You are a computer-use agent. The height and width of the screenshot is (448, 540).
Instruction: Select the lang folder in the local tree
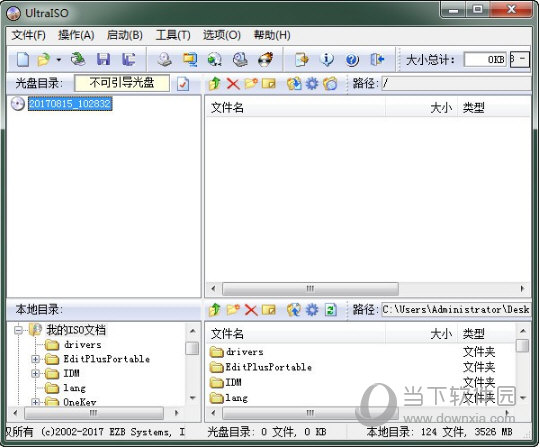tap(74, 388)
